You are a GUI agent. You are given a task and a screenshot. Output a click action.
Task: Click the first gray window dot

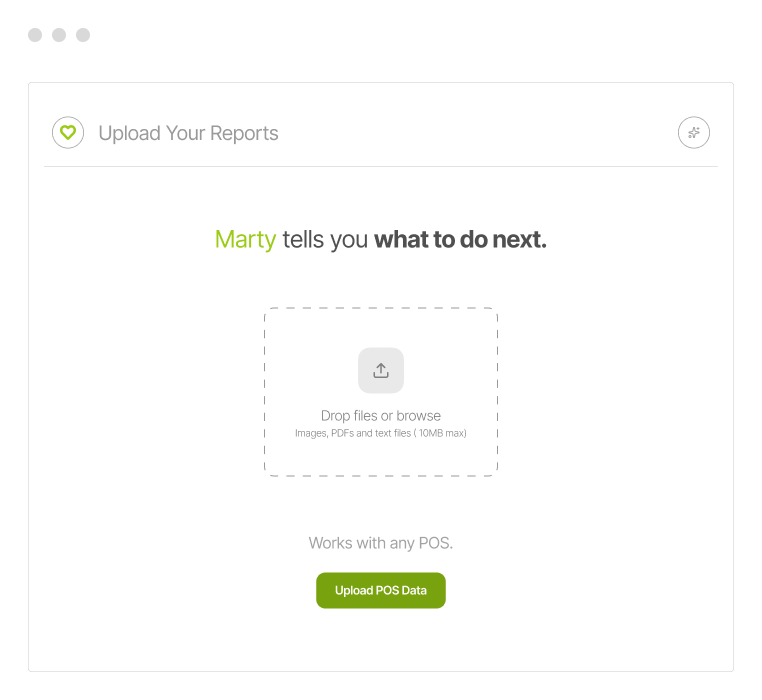pyautogui.click(x=35, y=35)
